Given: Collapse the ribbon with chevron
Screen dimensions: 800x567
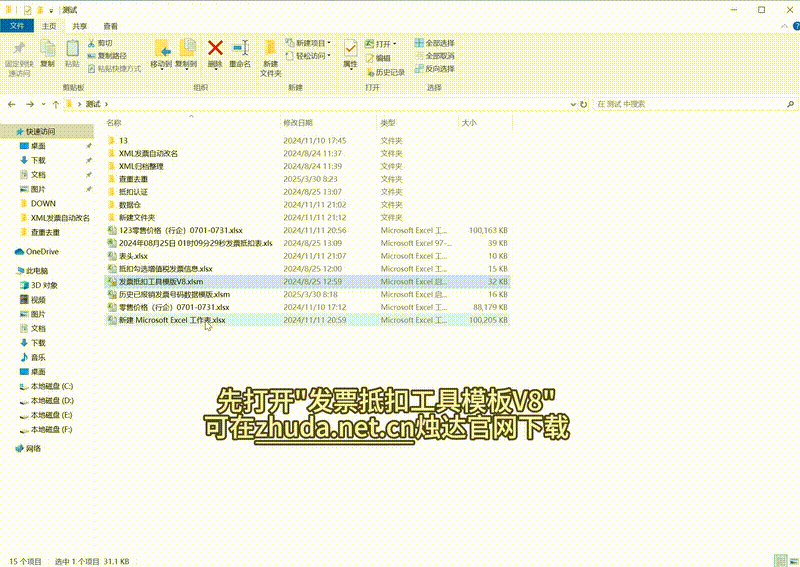Looking at the screenshot, I should coord(784,26).
